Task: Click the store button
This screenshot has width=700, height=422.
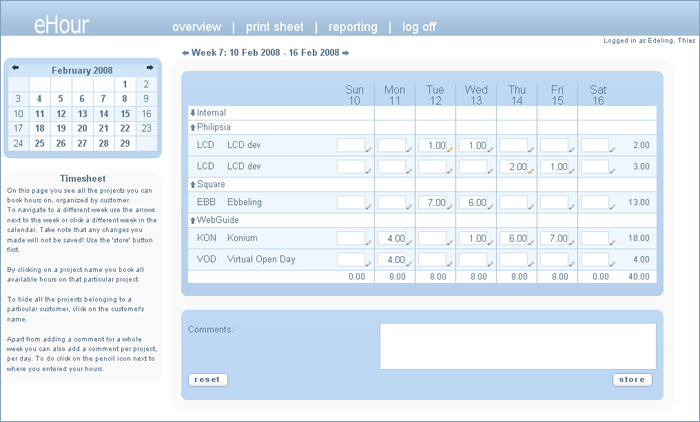Action: coord(632,380)
